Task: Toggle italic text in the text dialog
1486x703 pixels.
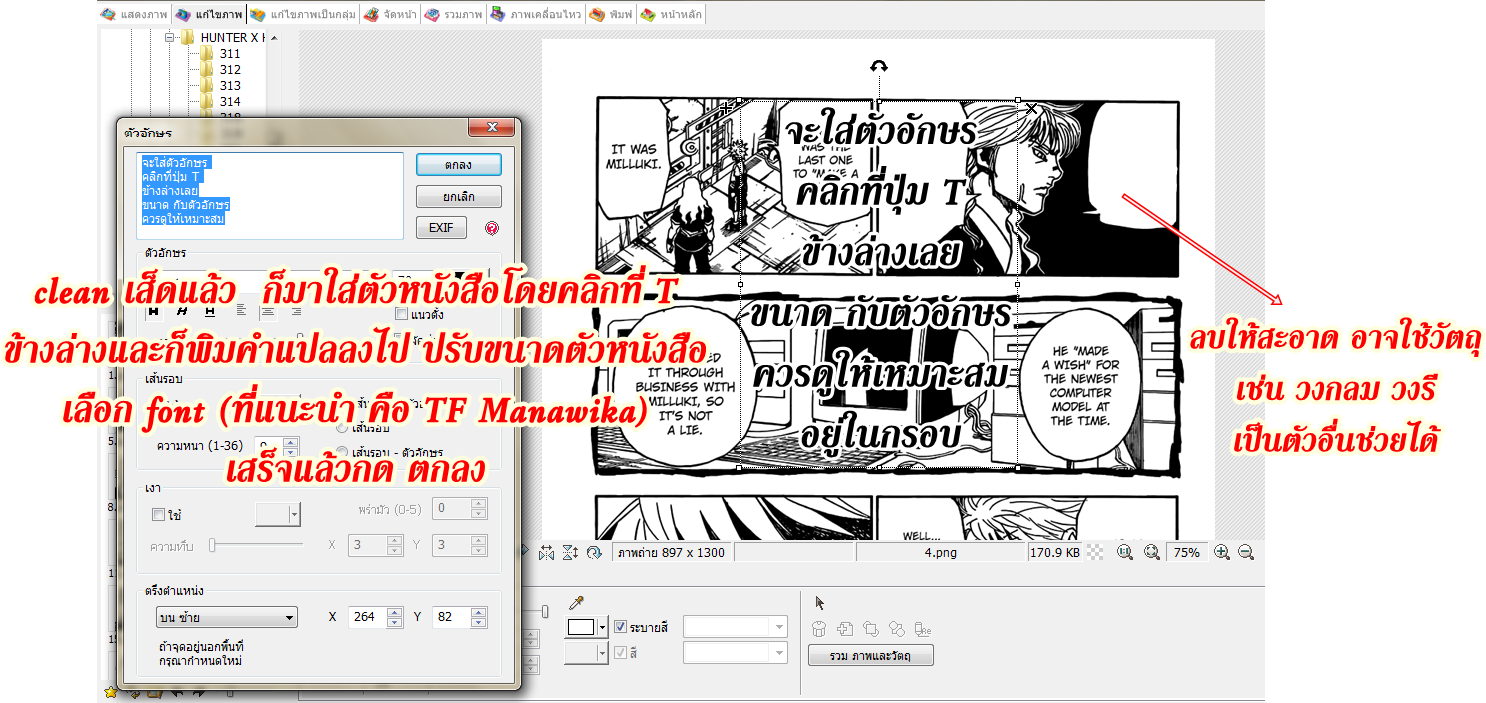Action: pos(182,311)
